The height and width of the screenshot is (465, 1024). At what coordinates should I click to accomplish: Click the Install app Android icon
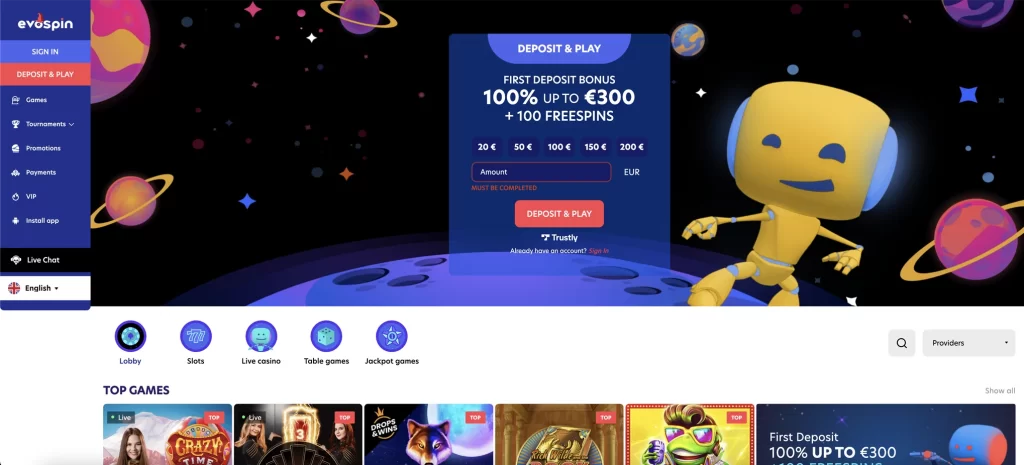point(16,221)
